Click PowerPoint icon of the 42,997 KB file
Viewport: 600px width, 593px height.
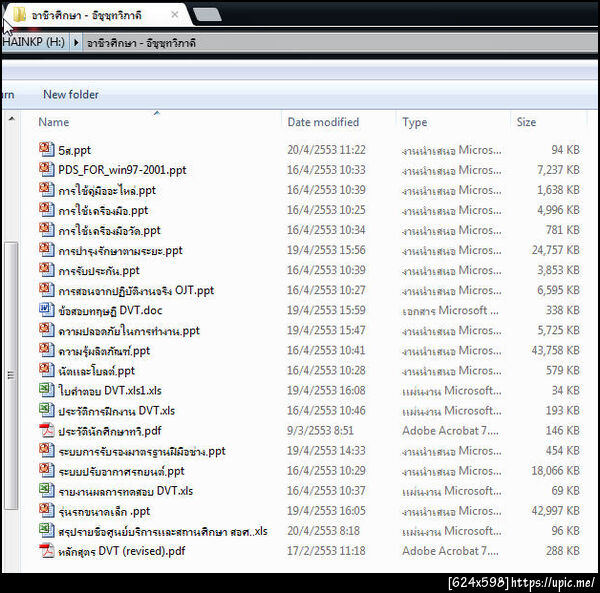click(x=47, y=510)
